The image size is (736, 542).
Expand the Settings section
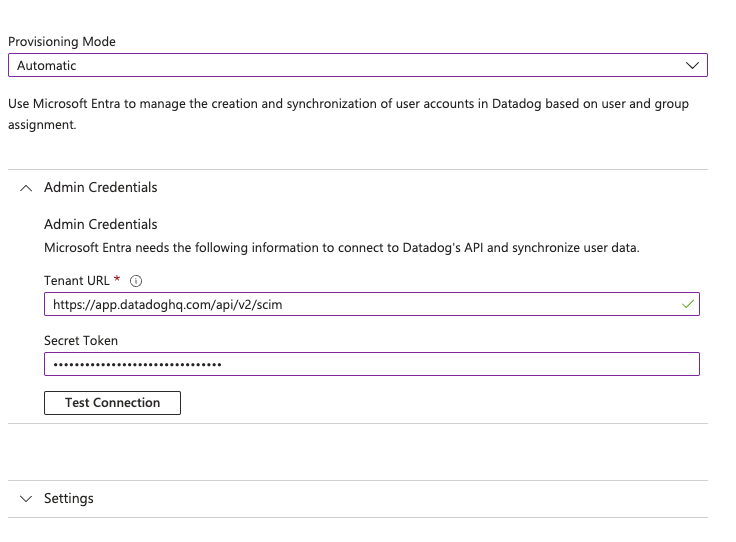(x=26, y=499)
